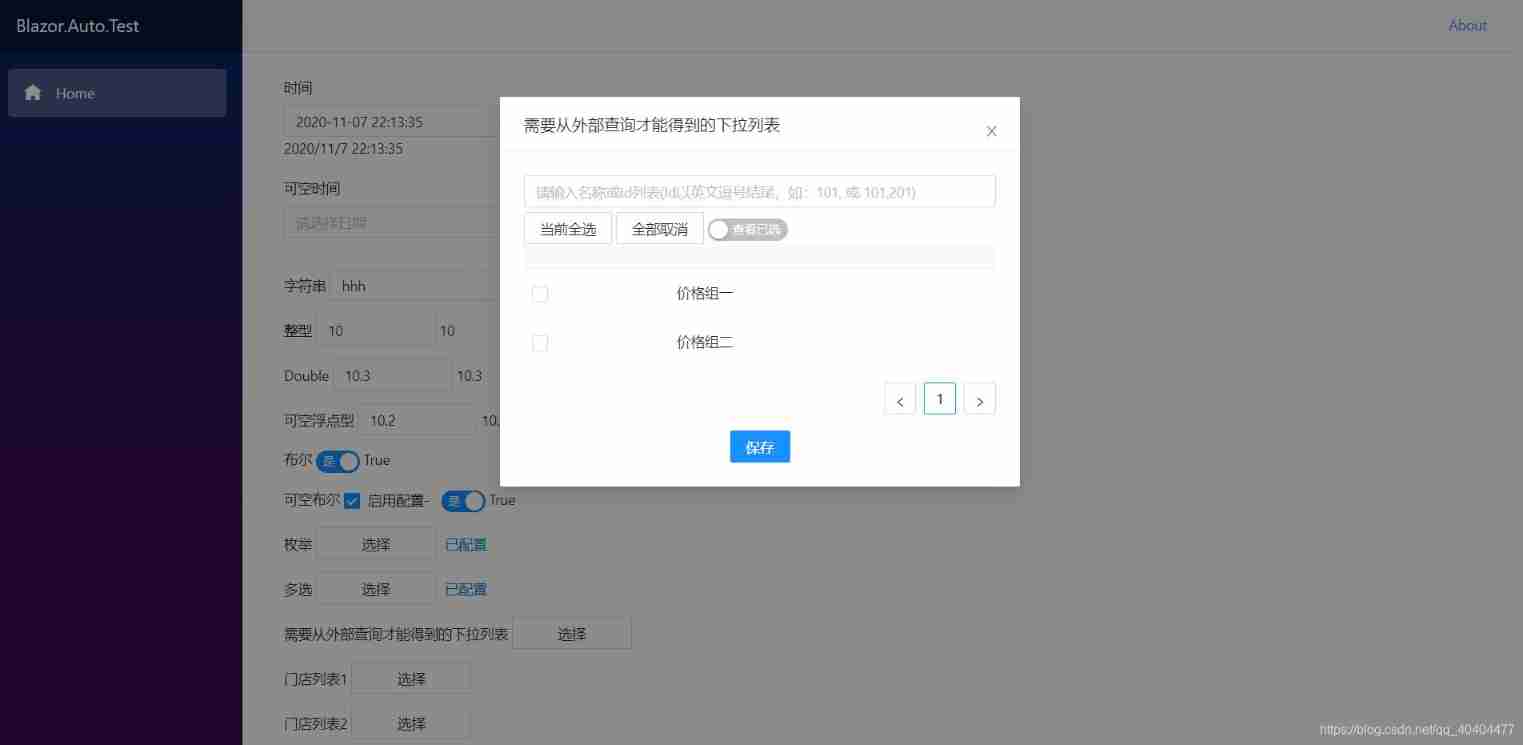The image size is (1523, 745).
Task: Click the 时间 datetime input
Action: coord(392,122)
